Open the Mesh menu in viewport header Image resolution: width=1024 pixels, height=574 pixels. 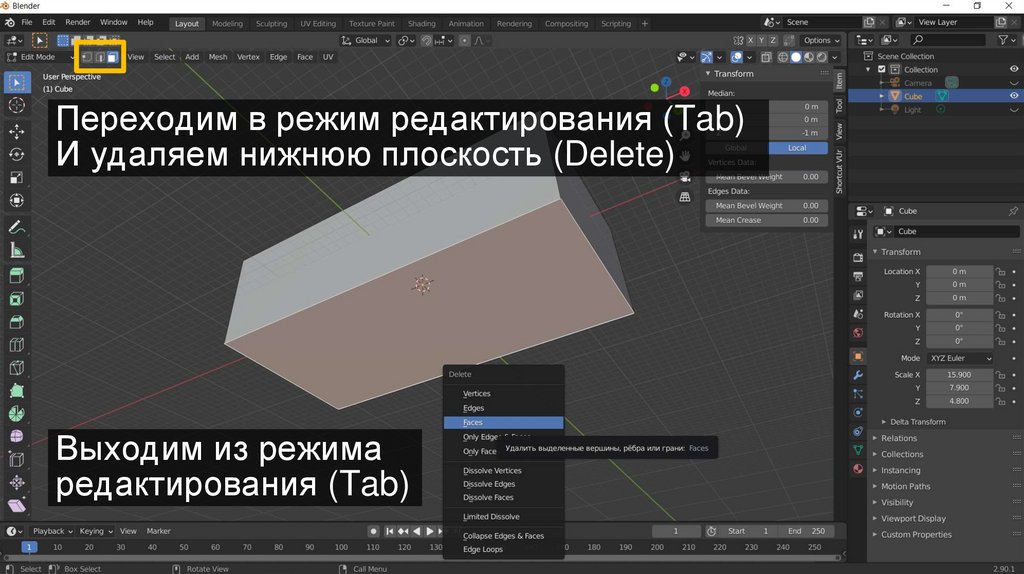pyautogui.click(x=218, y=57)
